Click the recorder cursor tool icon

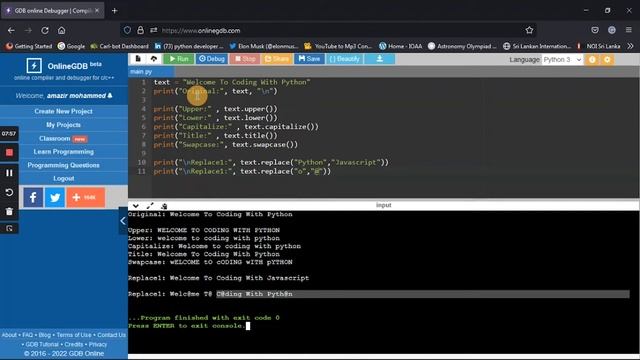tap(9, 229)
